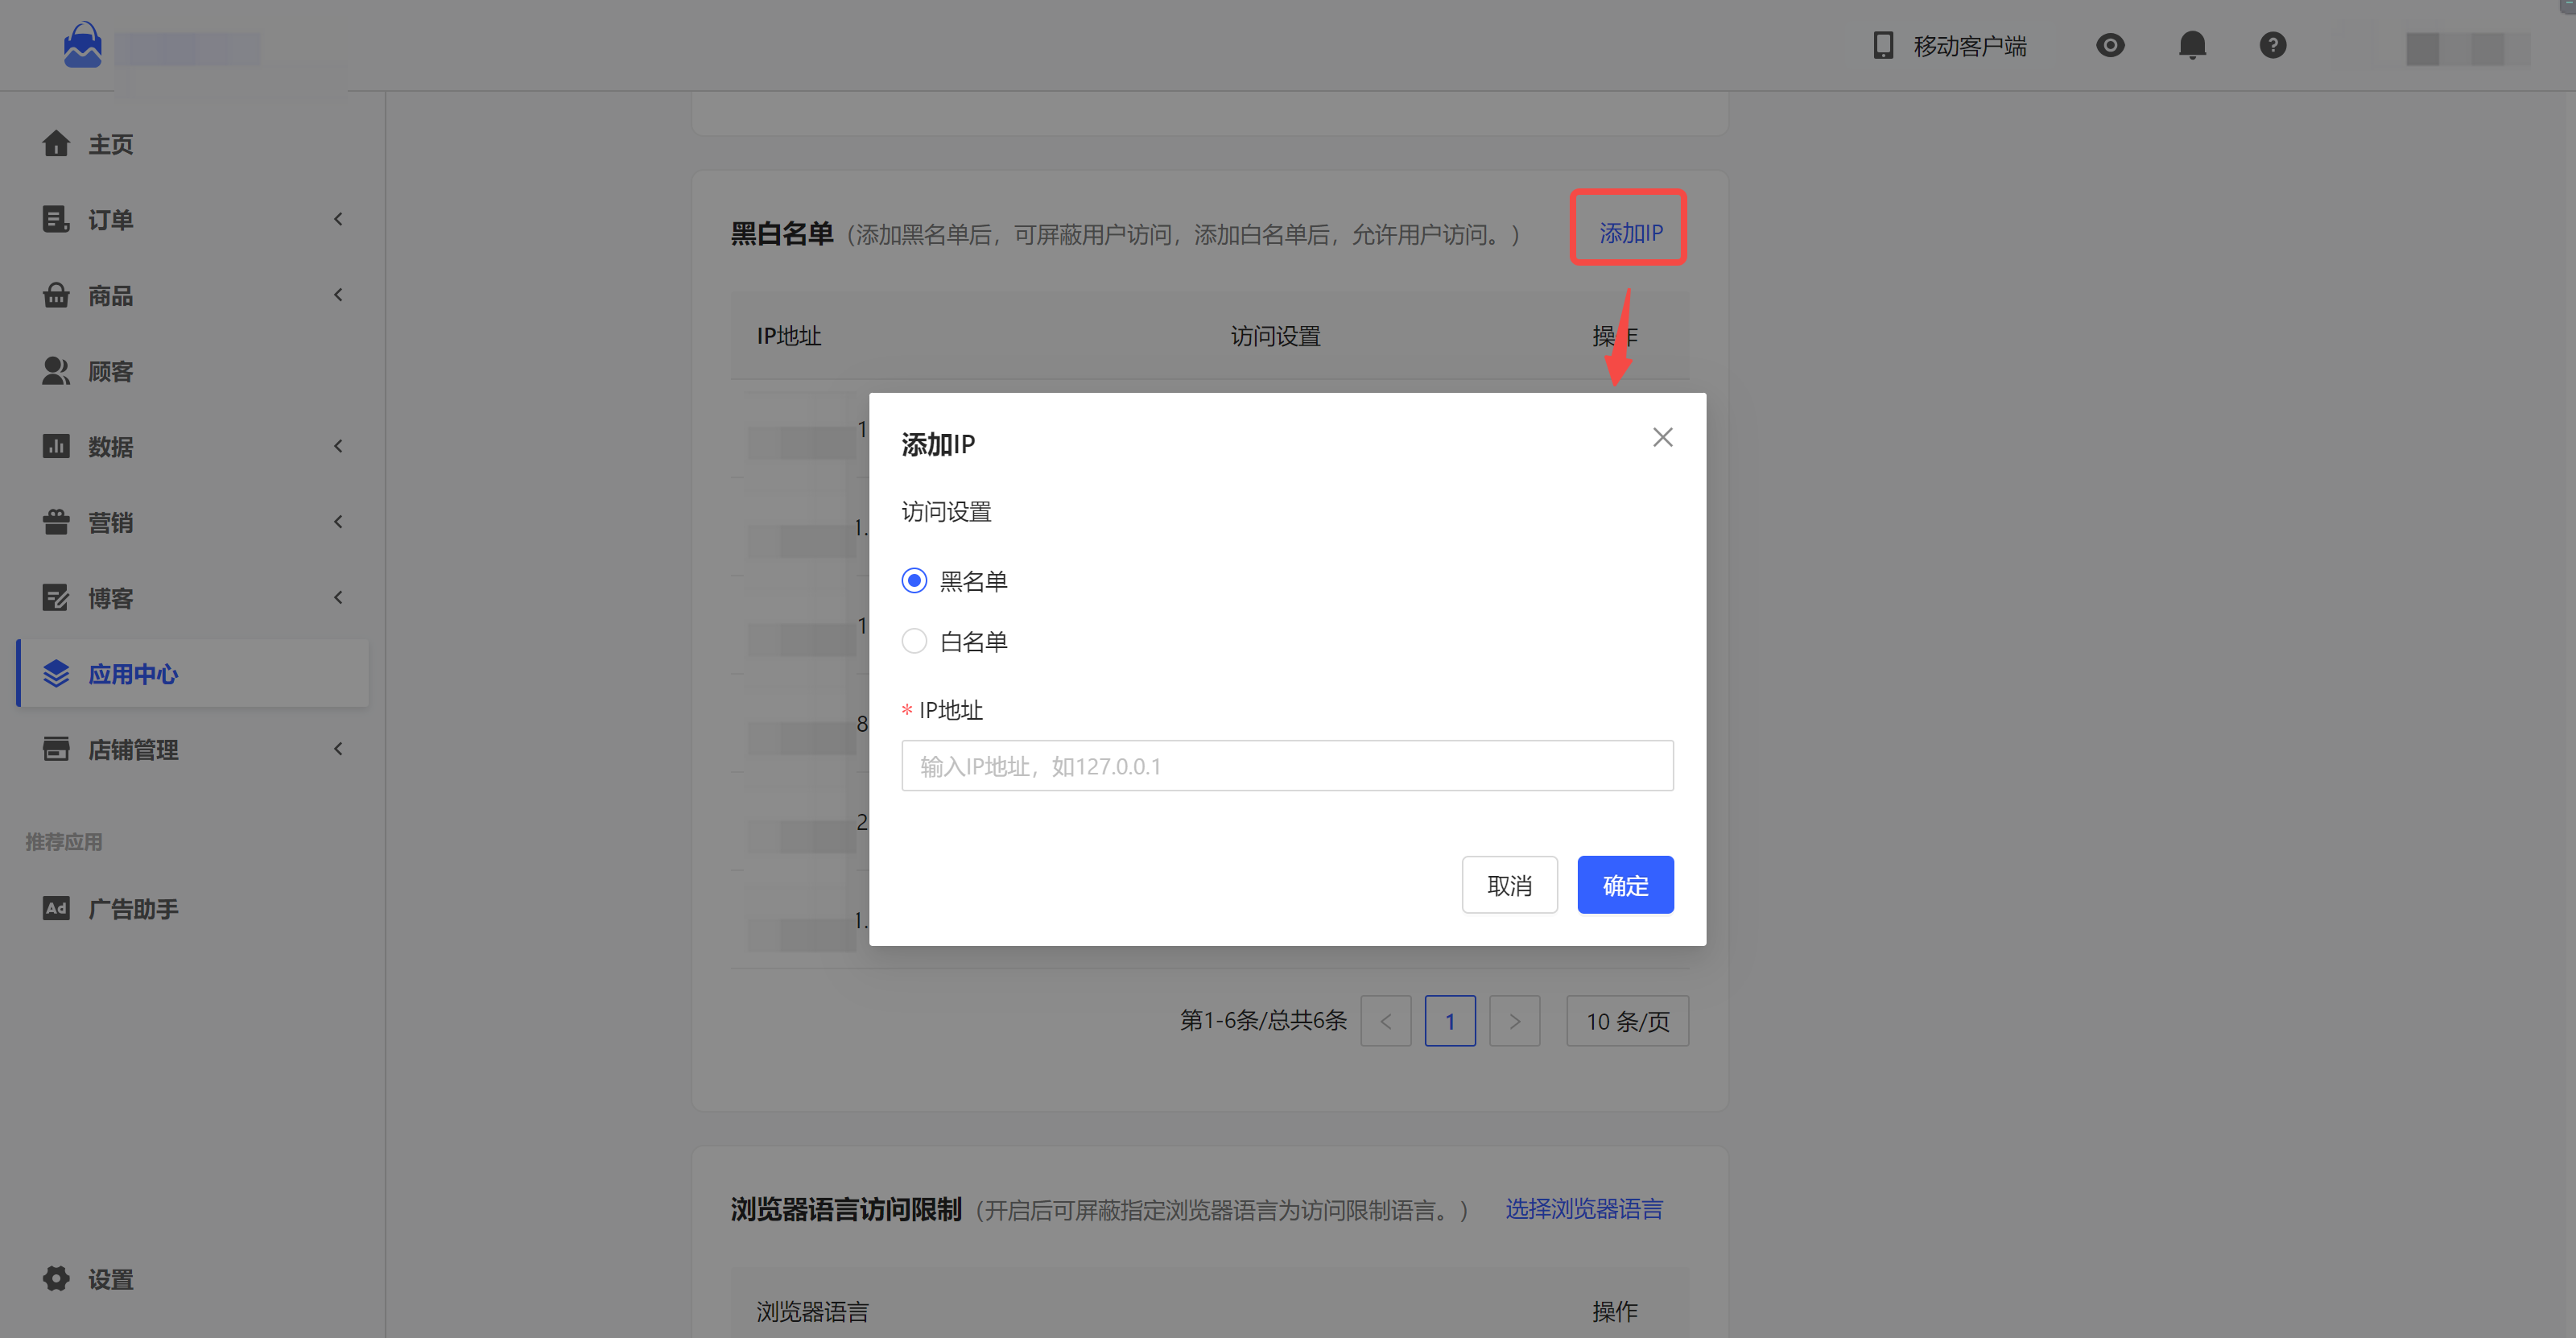Expand the 数据 menu chevron
This screenshot has height=1338, width=2576.
(338, 446)
